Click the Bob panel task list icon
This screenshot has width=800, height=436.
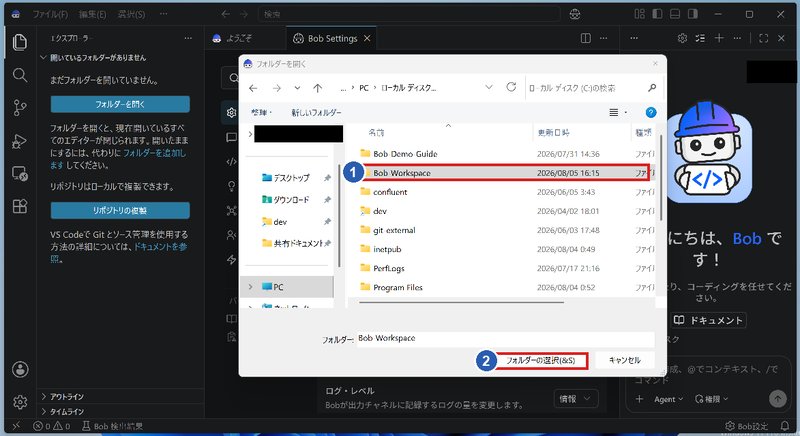(x=700, y=38)
